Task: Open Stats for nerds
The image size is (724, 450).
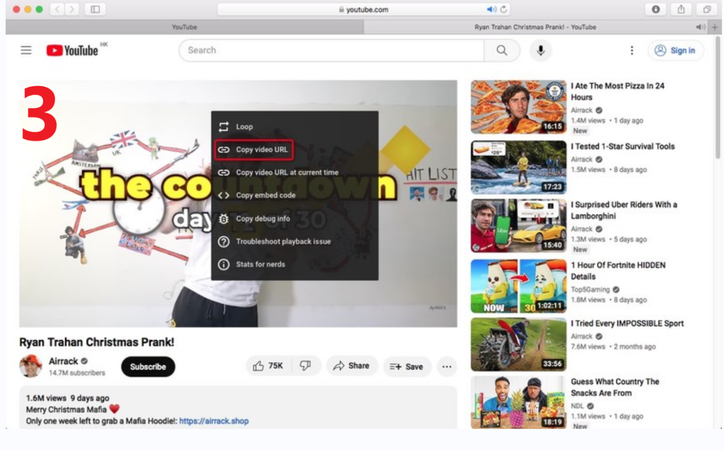Action: tap(295, 264)
